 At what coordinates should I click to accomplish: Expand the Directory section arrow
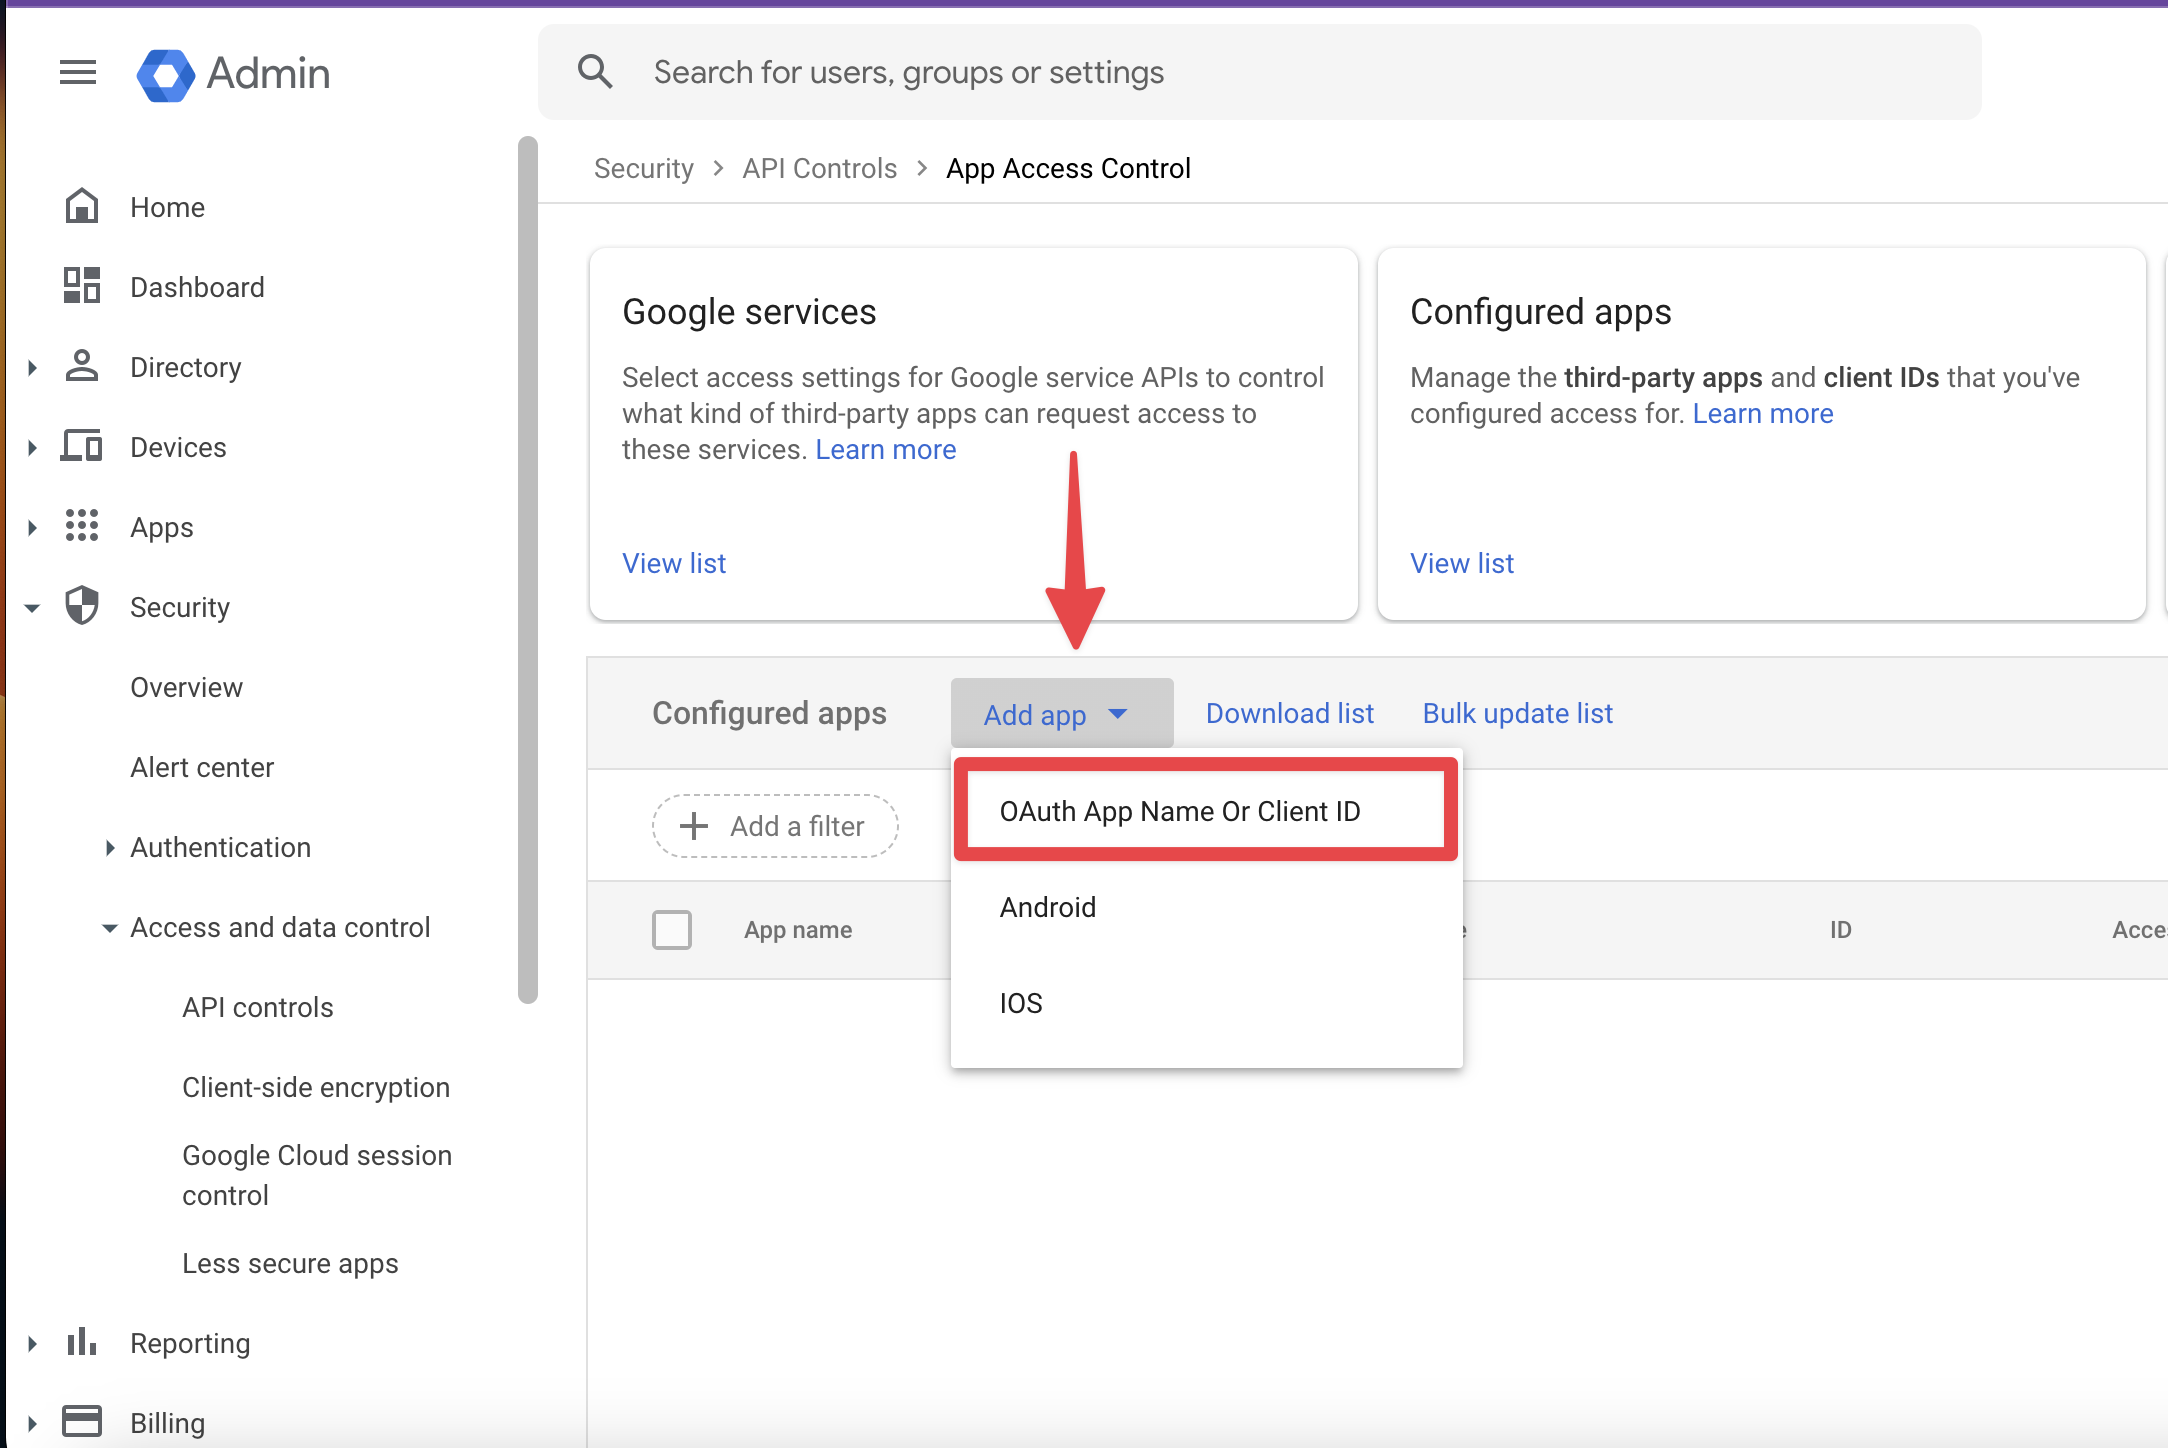click(x=33, y=367)
